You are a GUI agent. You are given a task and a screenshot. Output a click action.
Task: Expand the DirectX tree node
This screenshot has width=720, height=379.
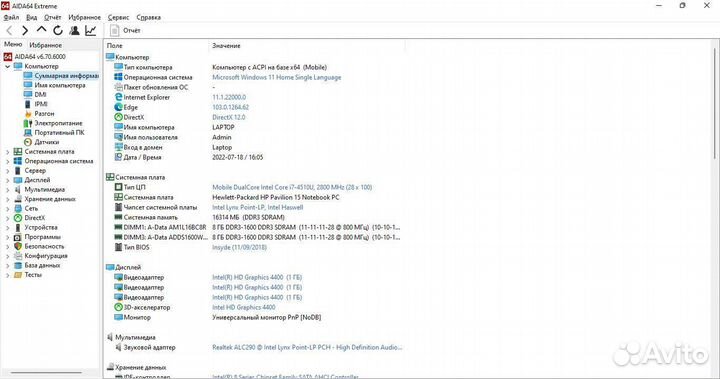coord(7,218)
